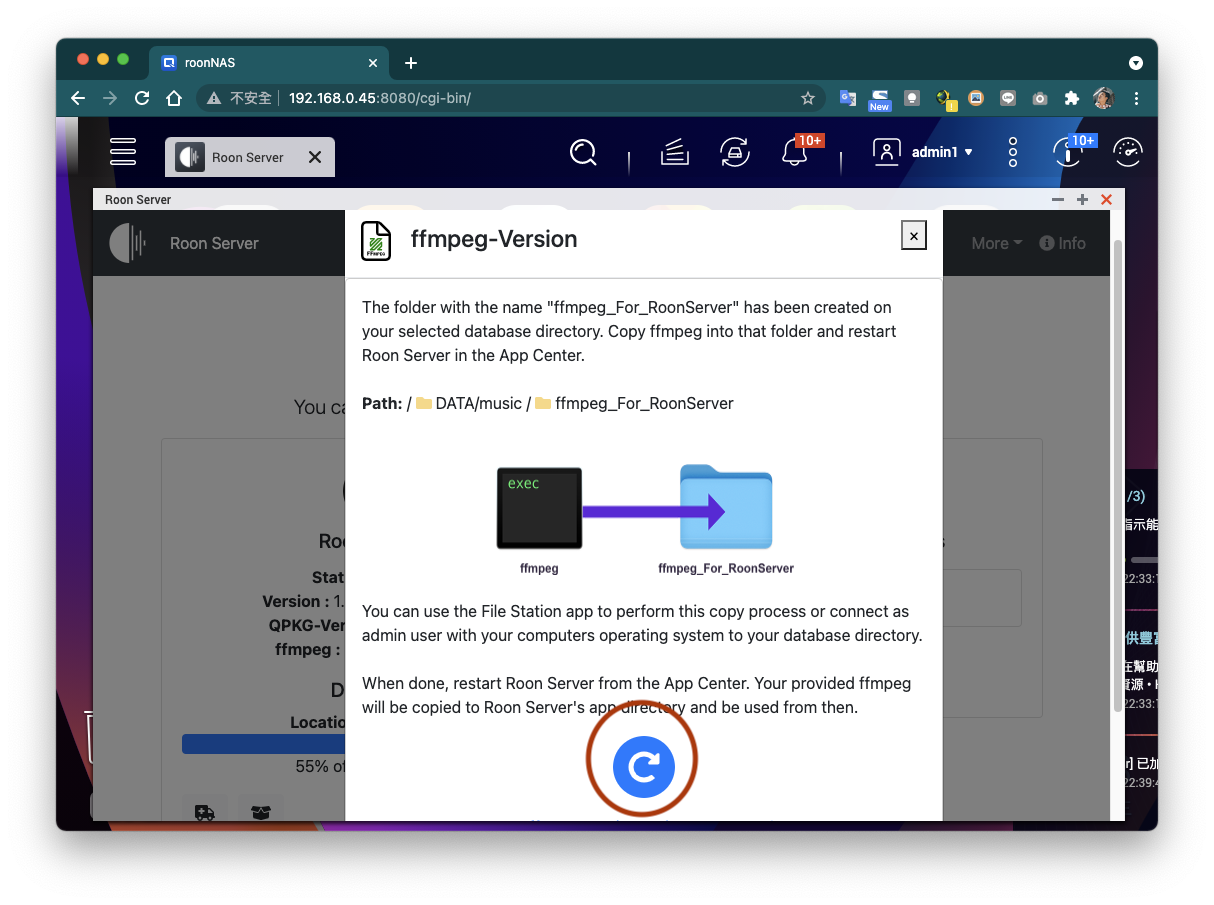Open the QNAP main hamburger menu
This screenshot has height=905, width=1214.
pyautogui.click(x=123, y=152)
